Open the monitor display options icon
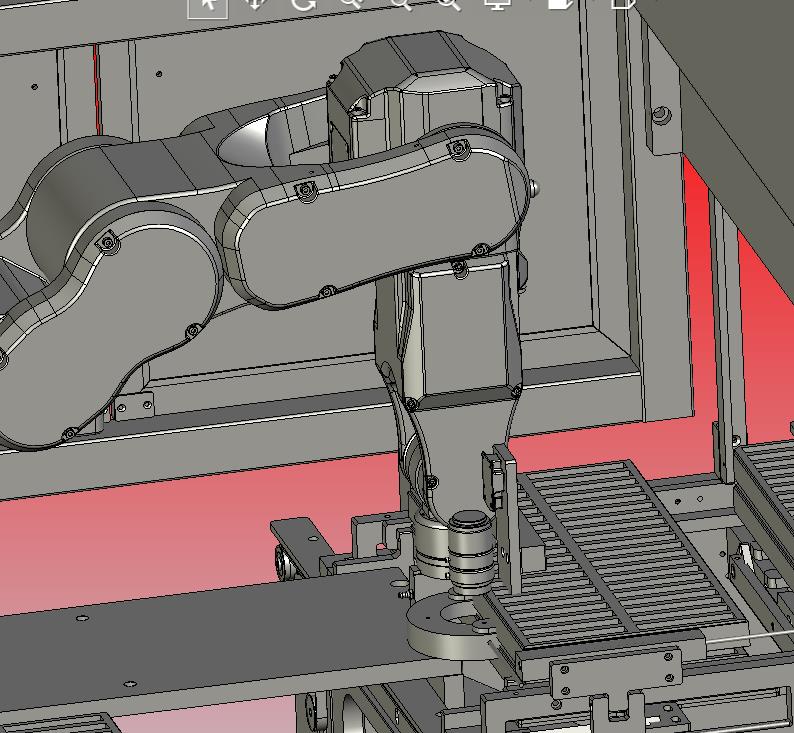 [x=498, y=5]
